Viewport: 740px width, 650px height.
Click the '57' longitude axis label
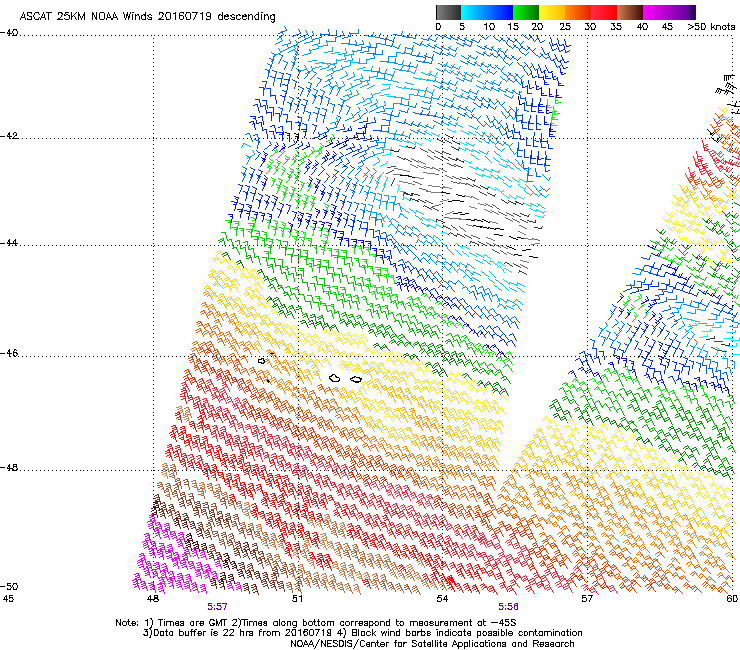coord(587,599)
